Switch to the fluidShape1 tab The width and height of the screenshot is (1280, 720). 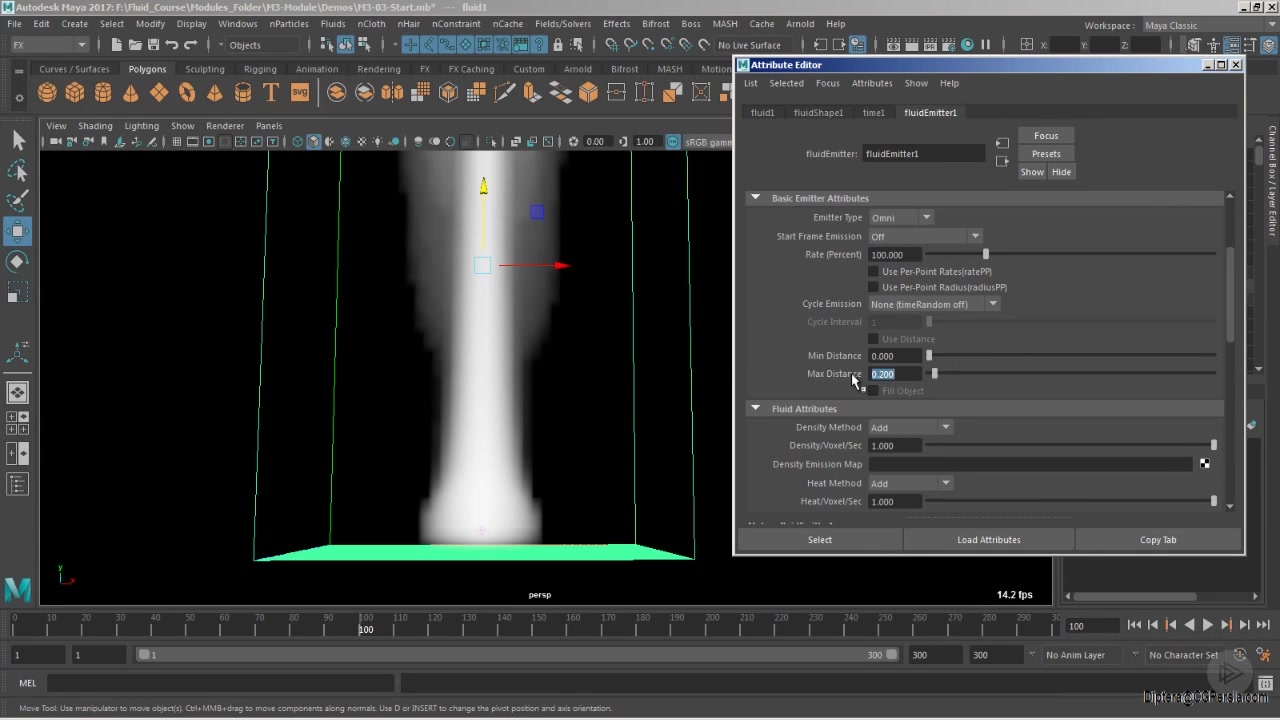(x=818, y=113)
